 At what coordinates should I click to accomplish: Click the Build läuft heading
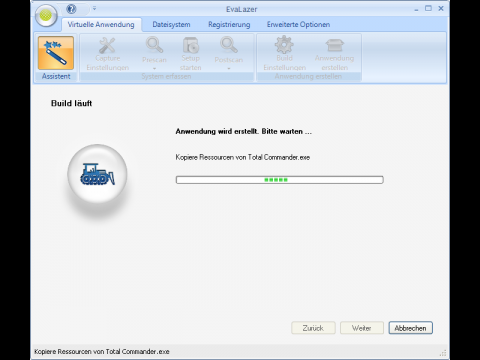click(x=71, y=103)
